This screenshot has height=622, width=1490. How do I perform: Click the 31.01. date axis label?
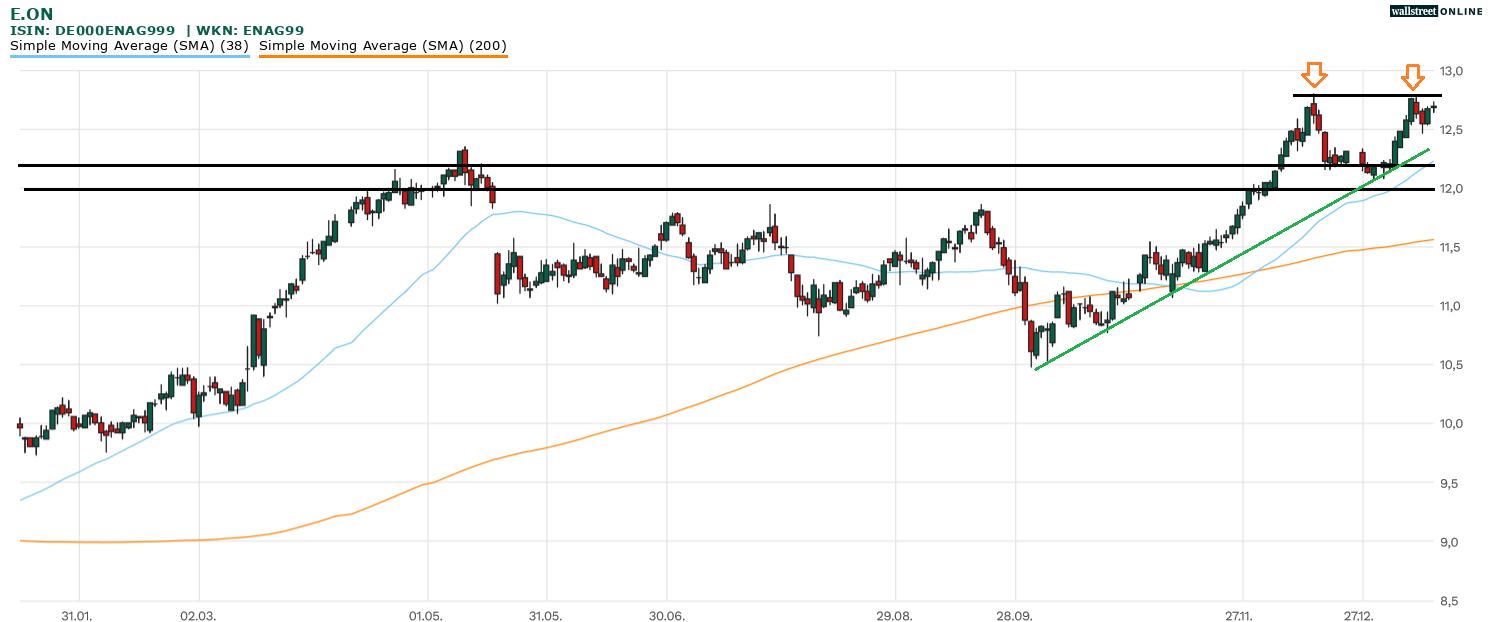[77, 615]
